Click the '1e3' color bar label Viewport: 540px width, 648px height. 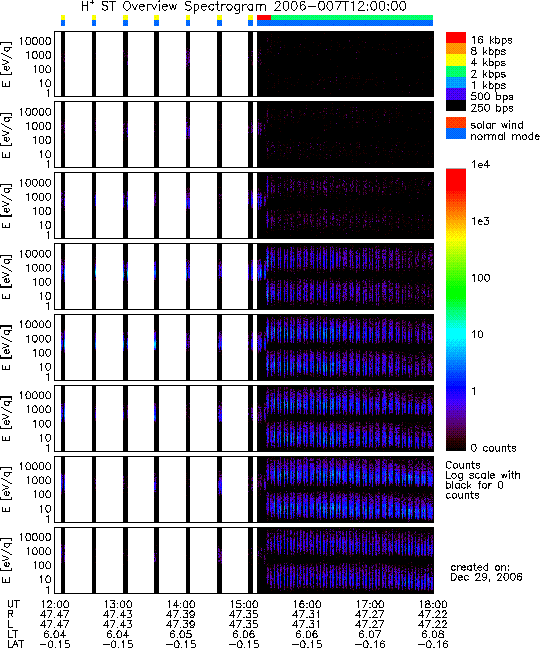point(481,221)
